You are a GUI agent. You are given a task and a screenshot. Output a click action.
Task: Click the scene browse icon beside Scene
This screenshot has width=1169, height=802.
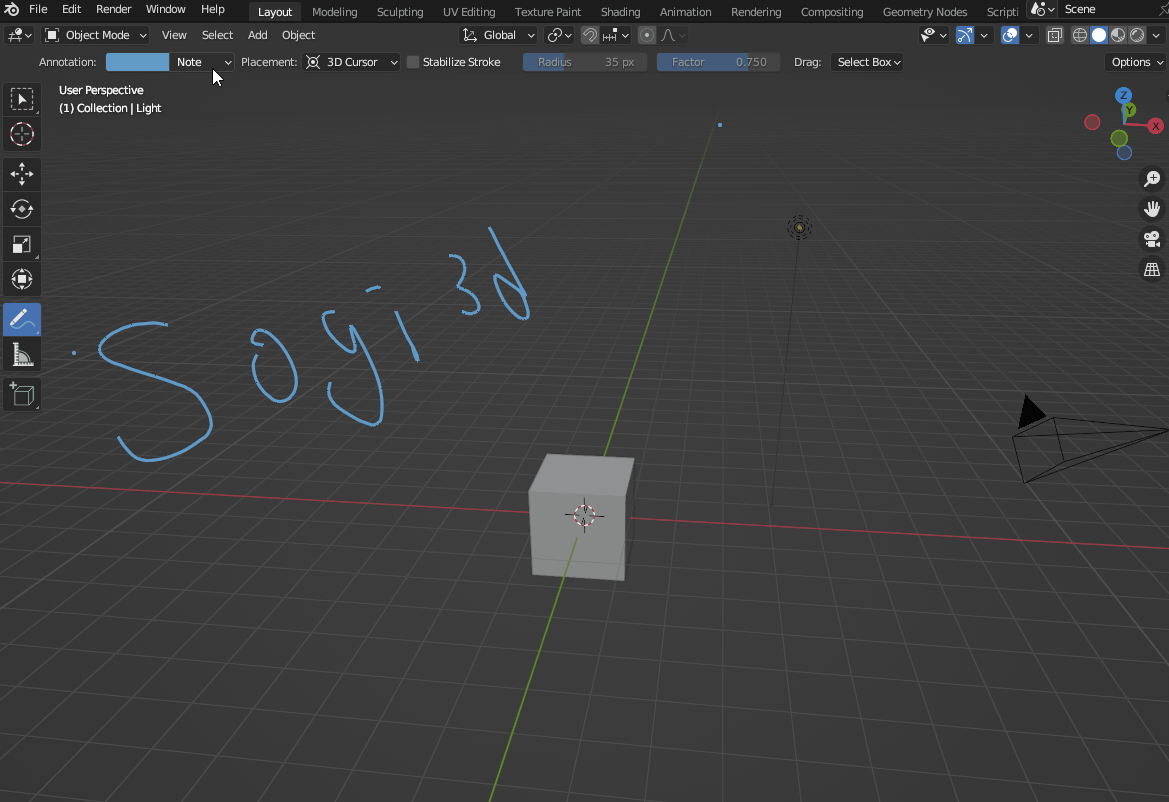tap(1042, 10)
